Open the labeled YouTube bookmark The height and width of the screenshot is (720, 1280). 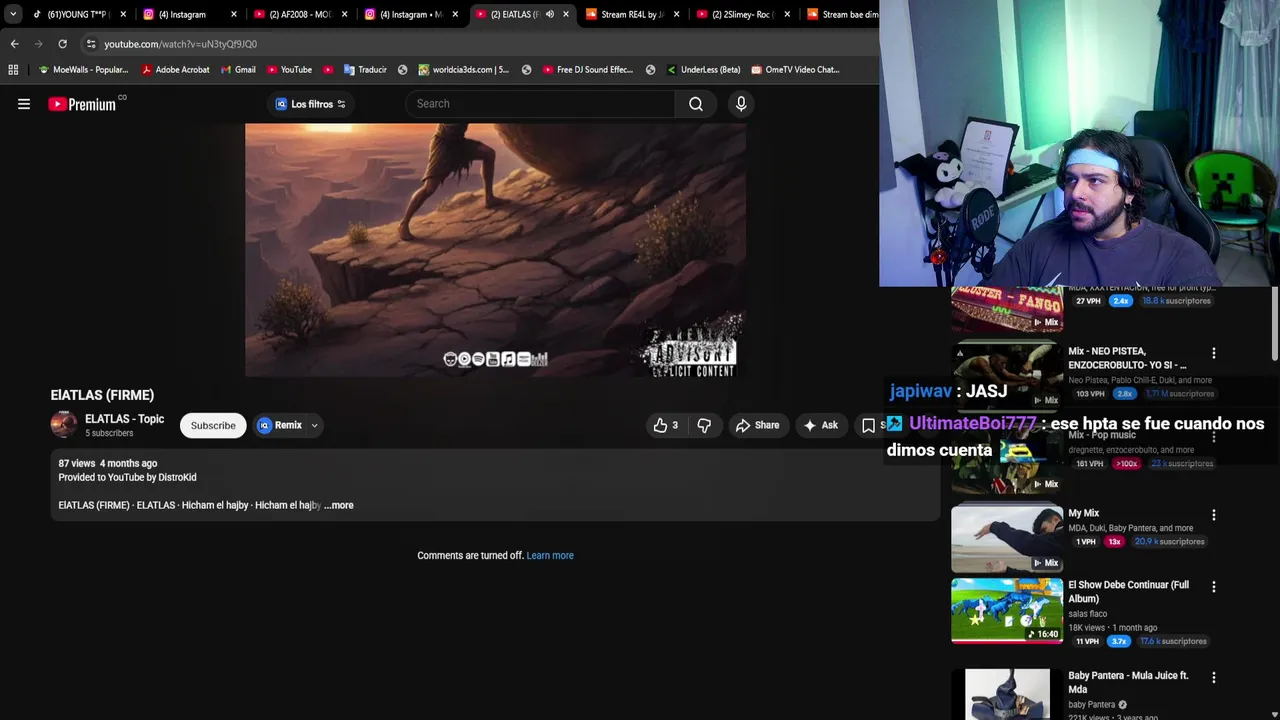point(289,70)
